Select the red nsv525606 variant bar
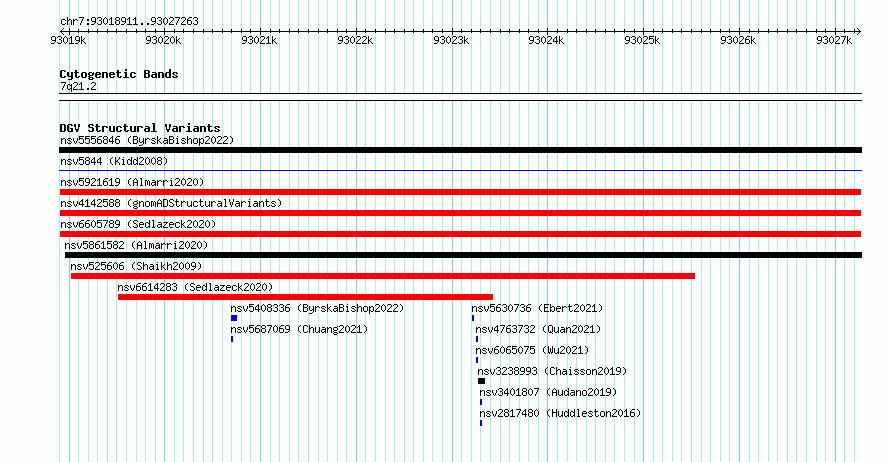The image size is (890, 462). pos(383,276)
